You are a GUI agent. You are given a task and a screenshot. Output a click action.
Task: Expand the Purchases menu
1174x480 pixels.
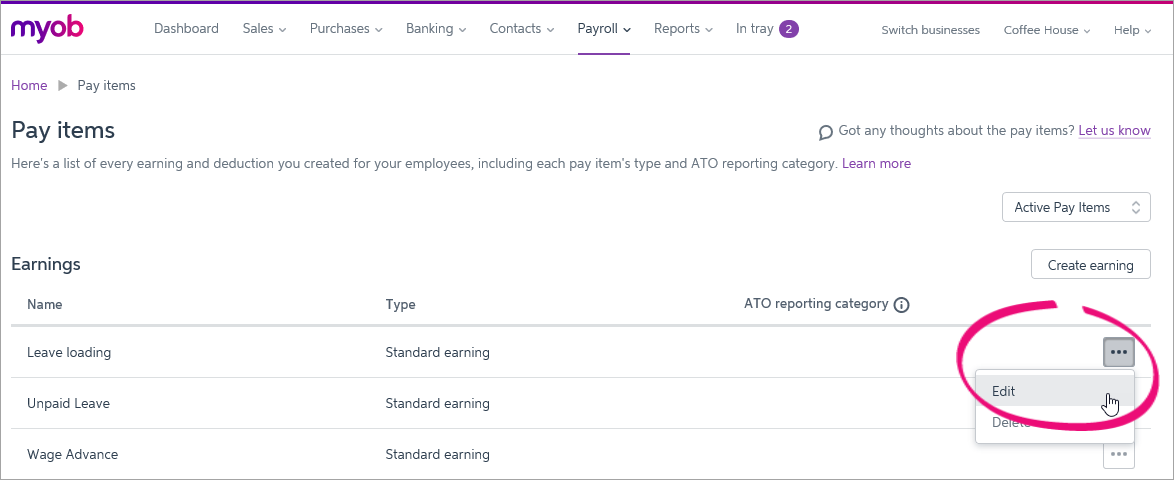click(346, 29)
